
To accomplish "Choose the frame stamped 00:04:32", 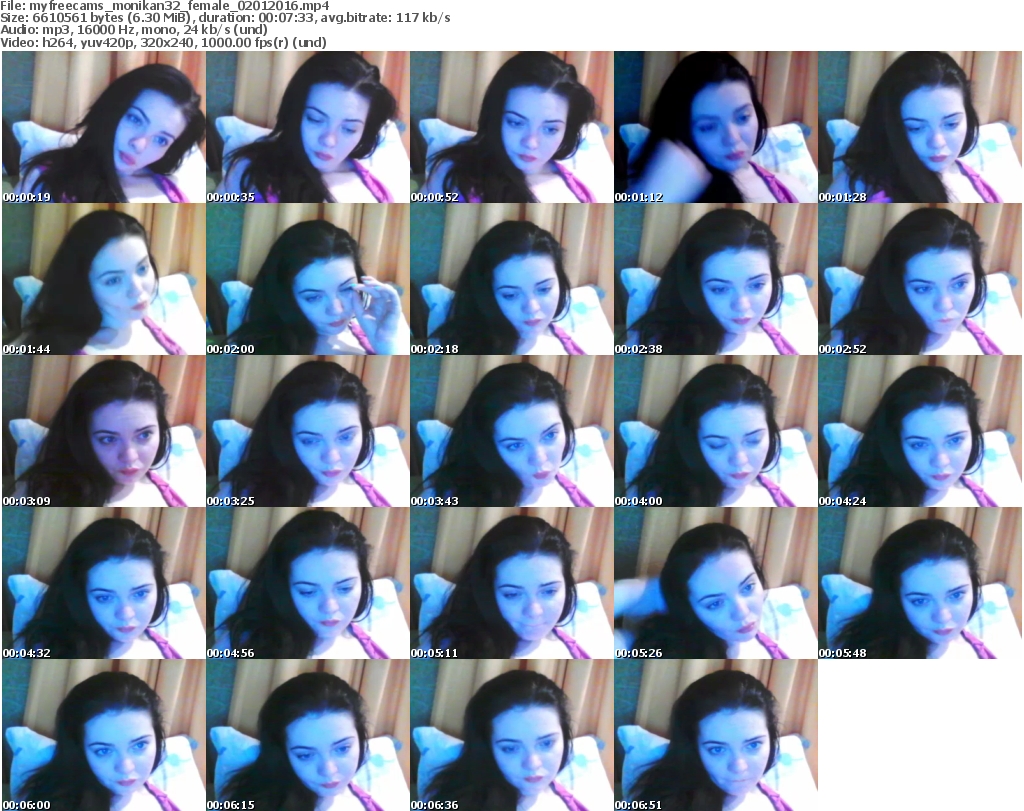I will click(104, 583).
